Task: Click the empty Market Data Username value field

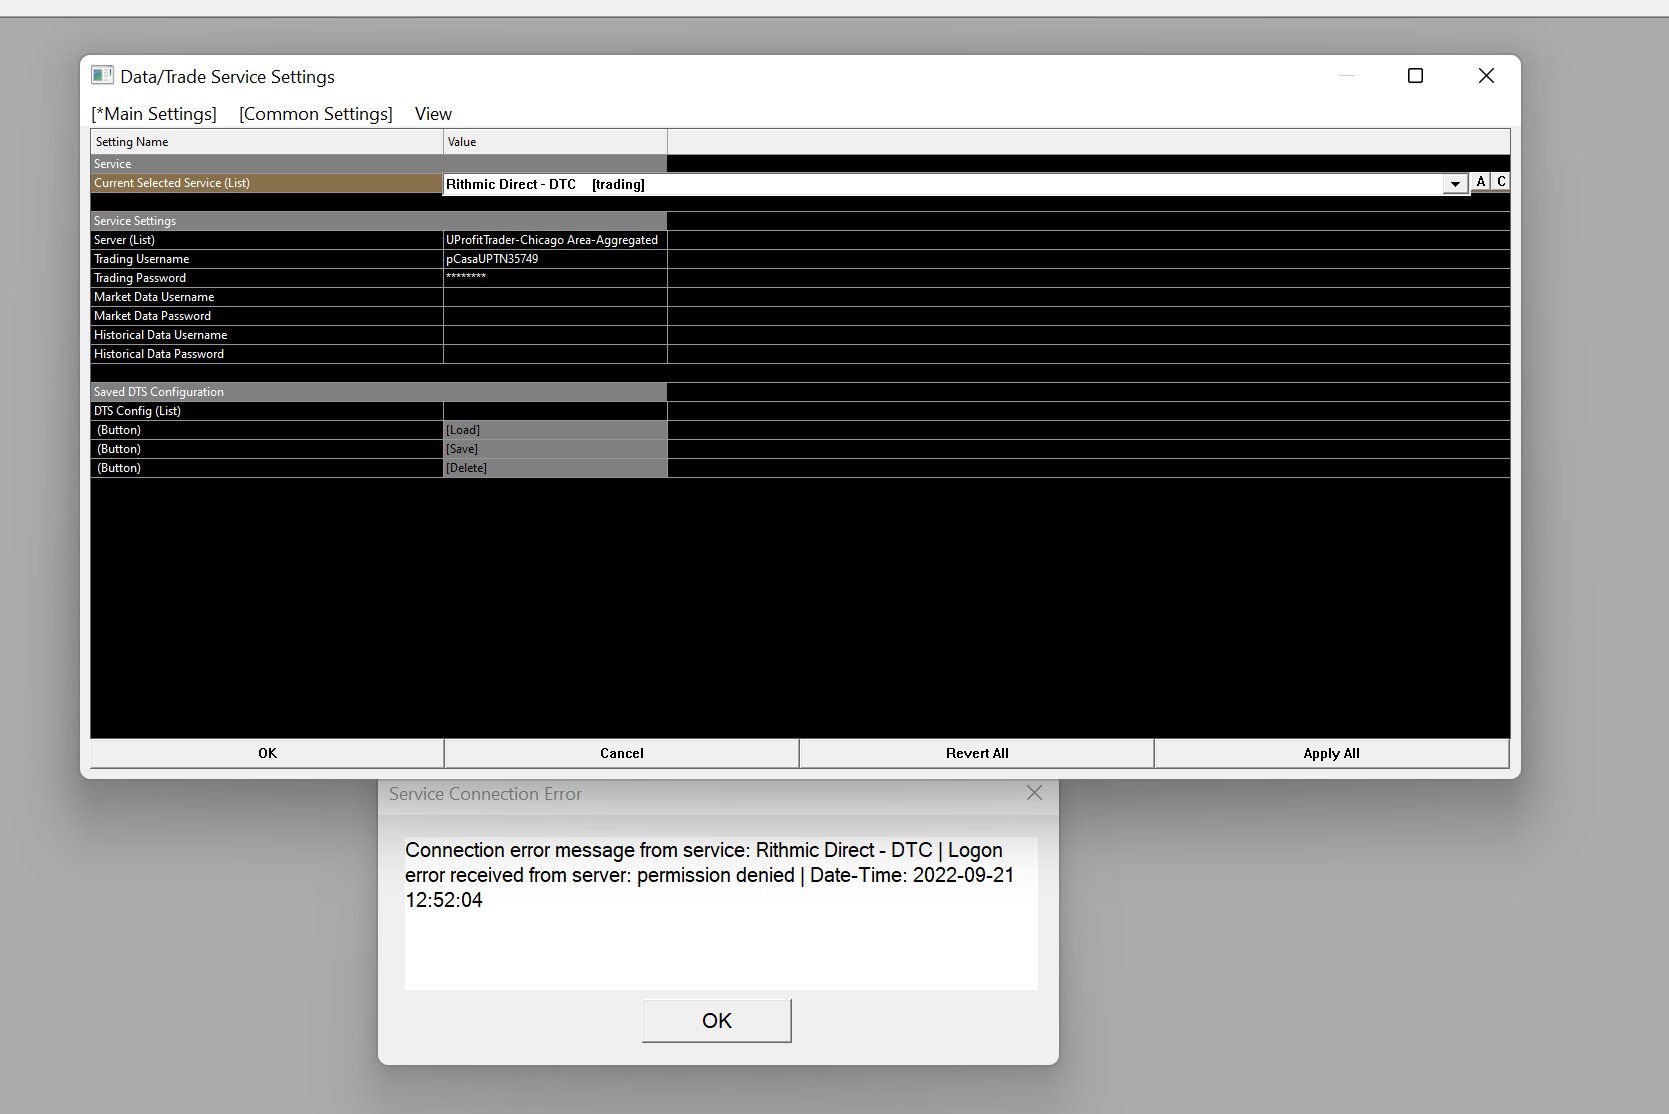Action: 555,297
